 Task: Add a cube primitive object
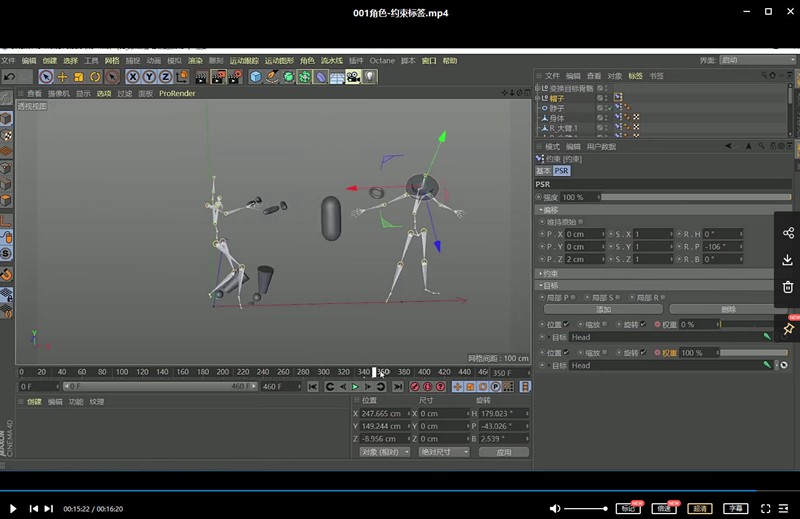[256, 77]
